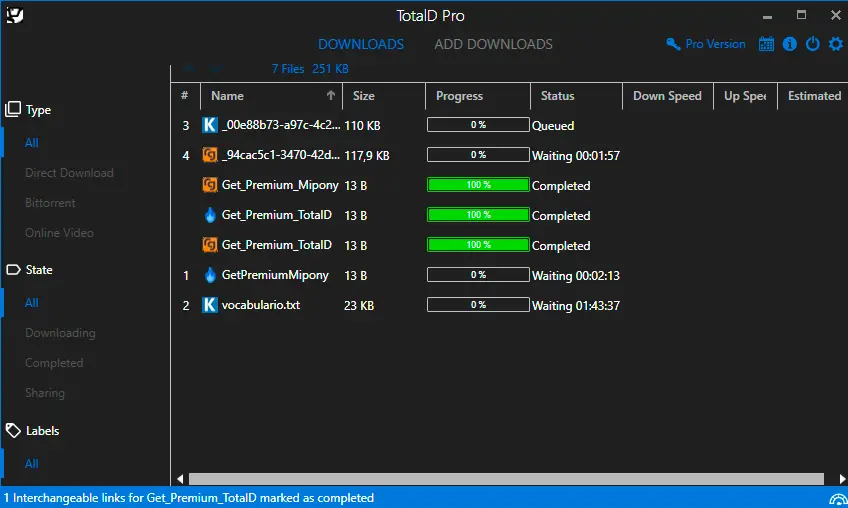Sort by the Up Speed column header
The image size is (848, 508).
pos(745,96)
